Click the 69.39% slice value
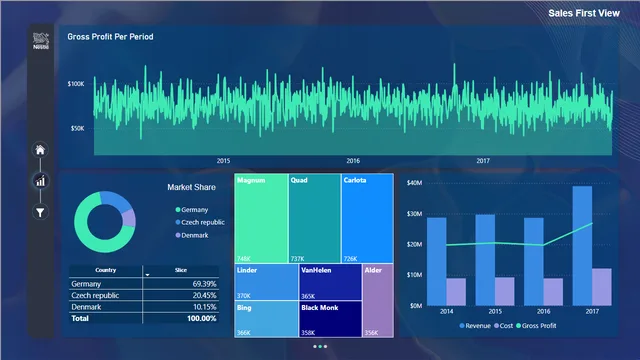 point(204,284)
